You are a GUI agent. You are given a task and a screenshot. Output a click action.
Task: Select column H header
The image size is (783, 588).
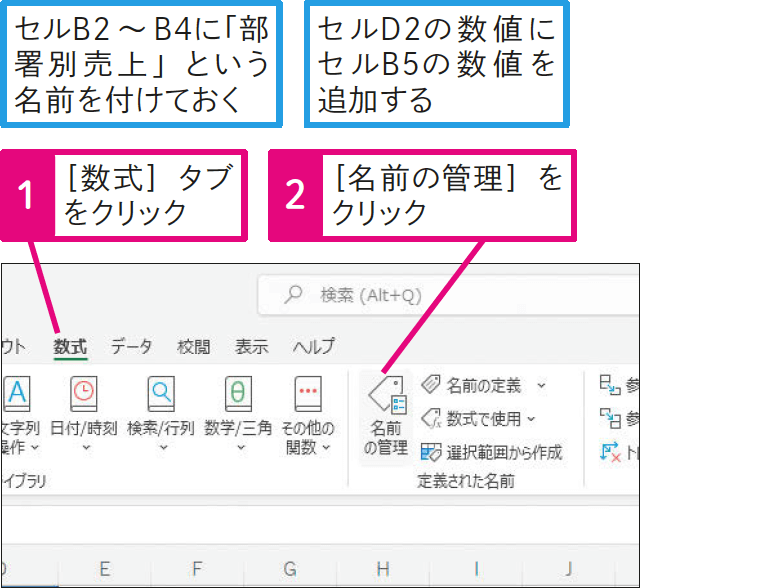coord(383,569)
